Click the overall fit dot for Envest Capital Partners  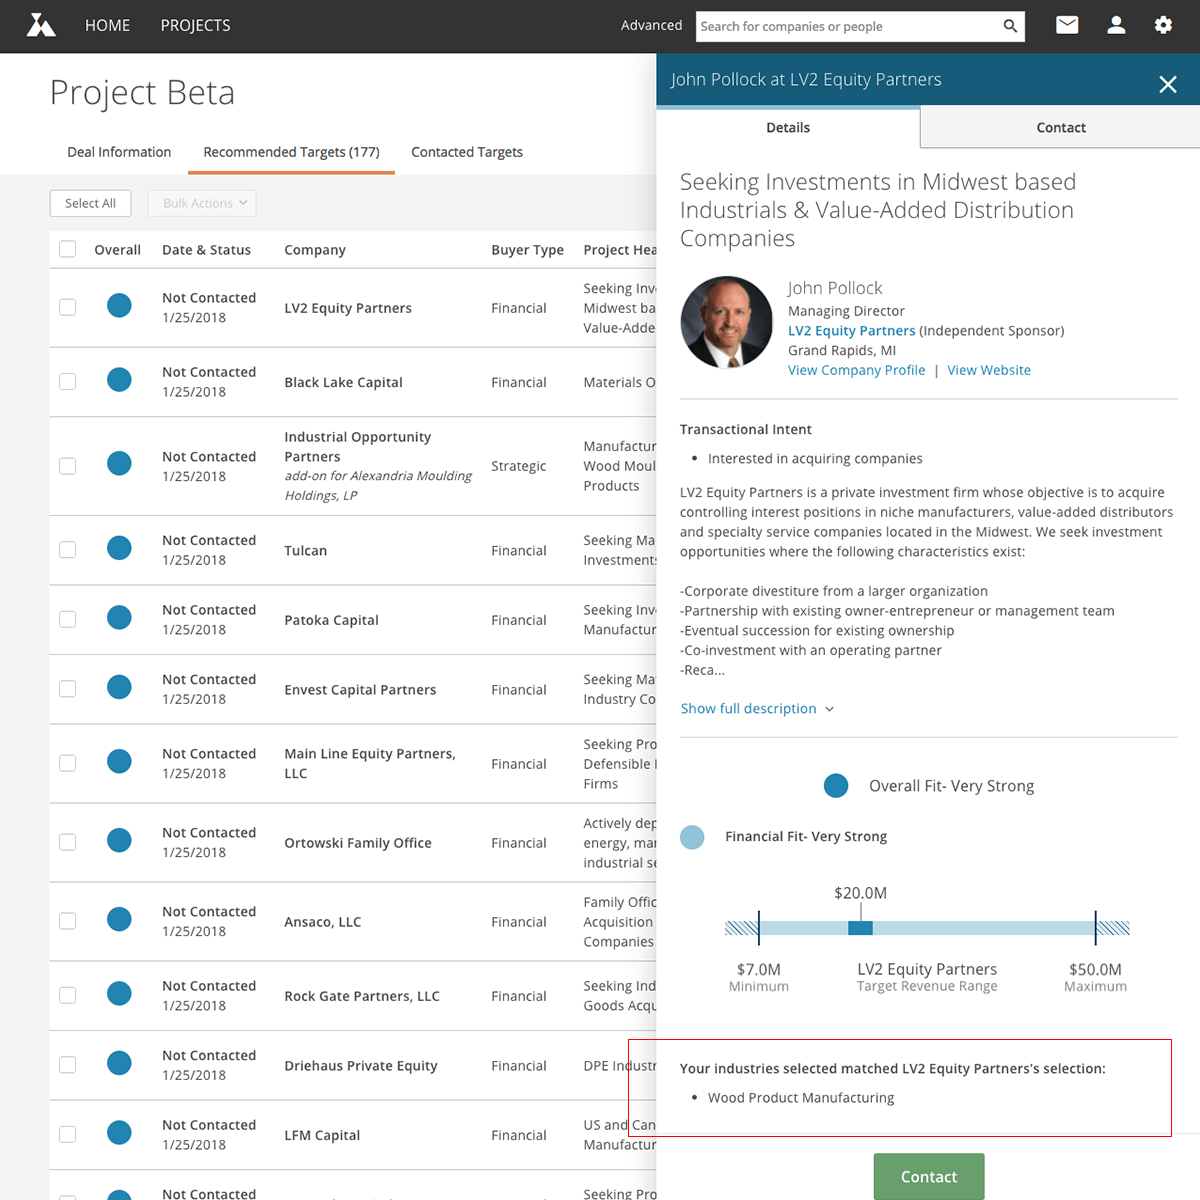[119, 687]
